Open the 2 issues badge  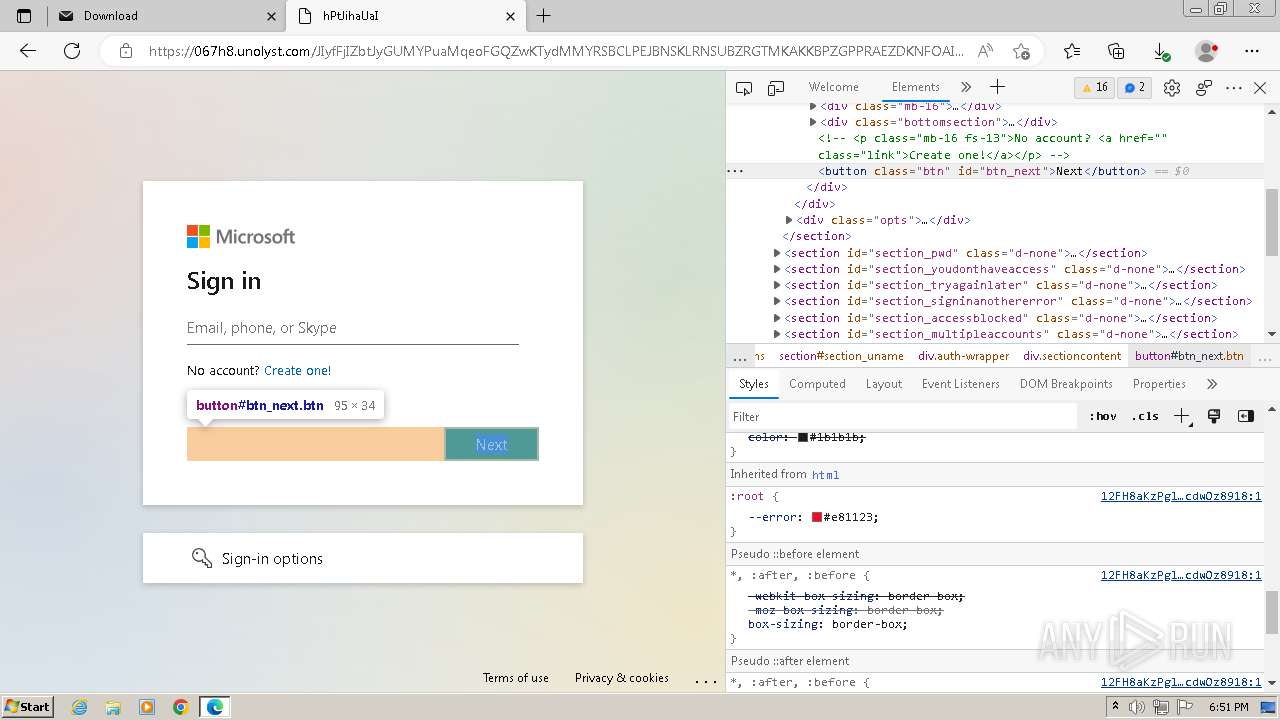pos(1135,88)
